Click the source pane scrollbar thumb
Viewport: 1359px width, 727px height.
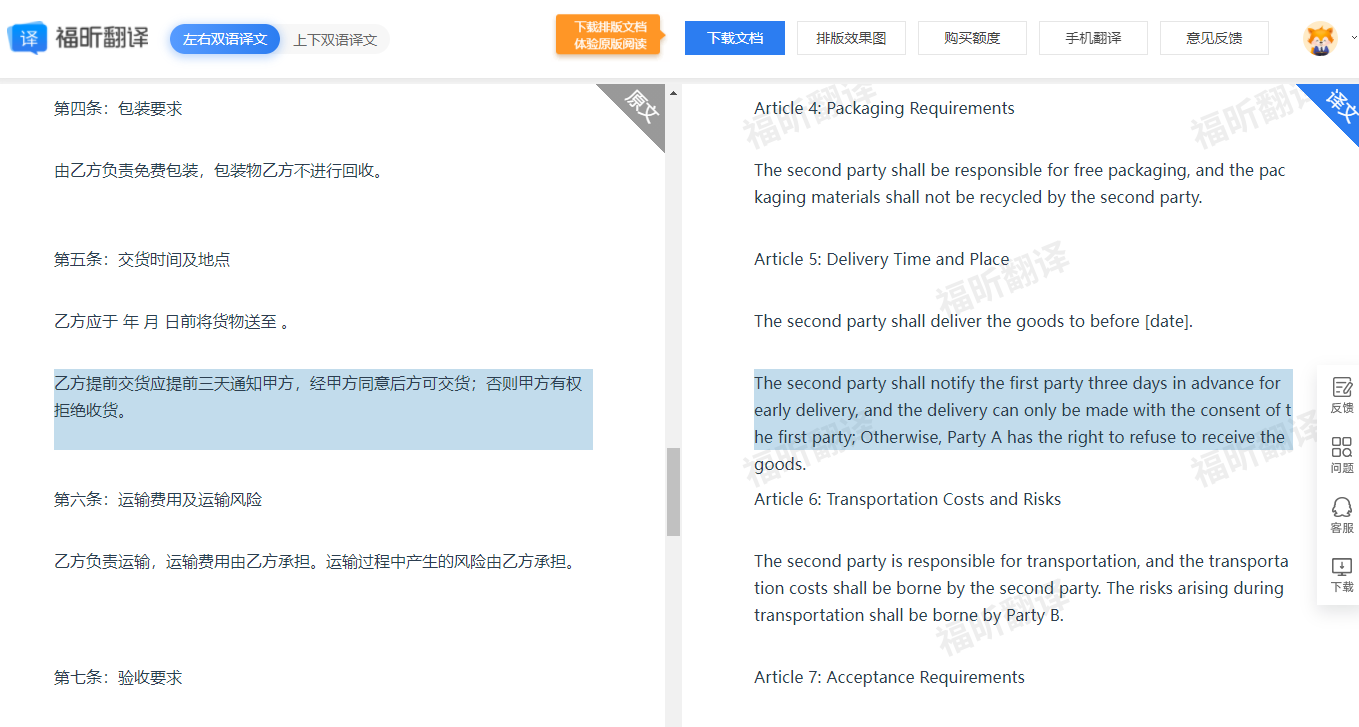click(673, 491)
